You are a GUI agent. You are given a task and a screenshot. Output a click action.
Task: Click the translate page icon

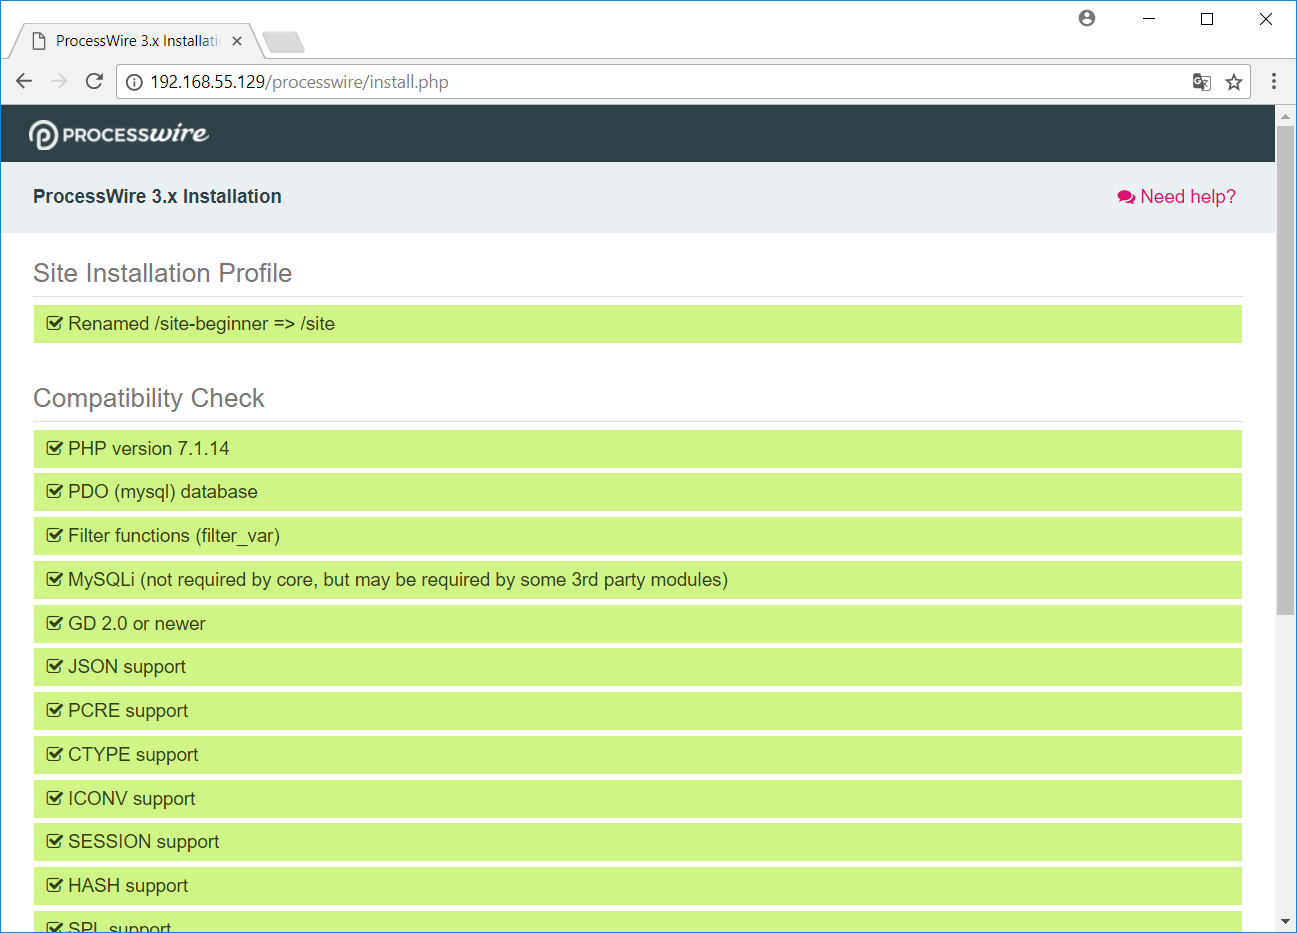[x=1202, y=82]
